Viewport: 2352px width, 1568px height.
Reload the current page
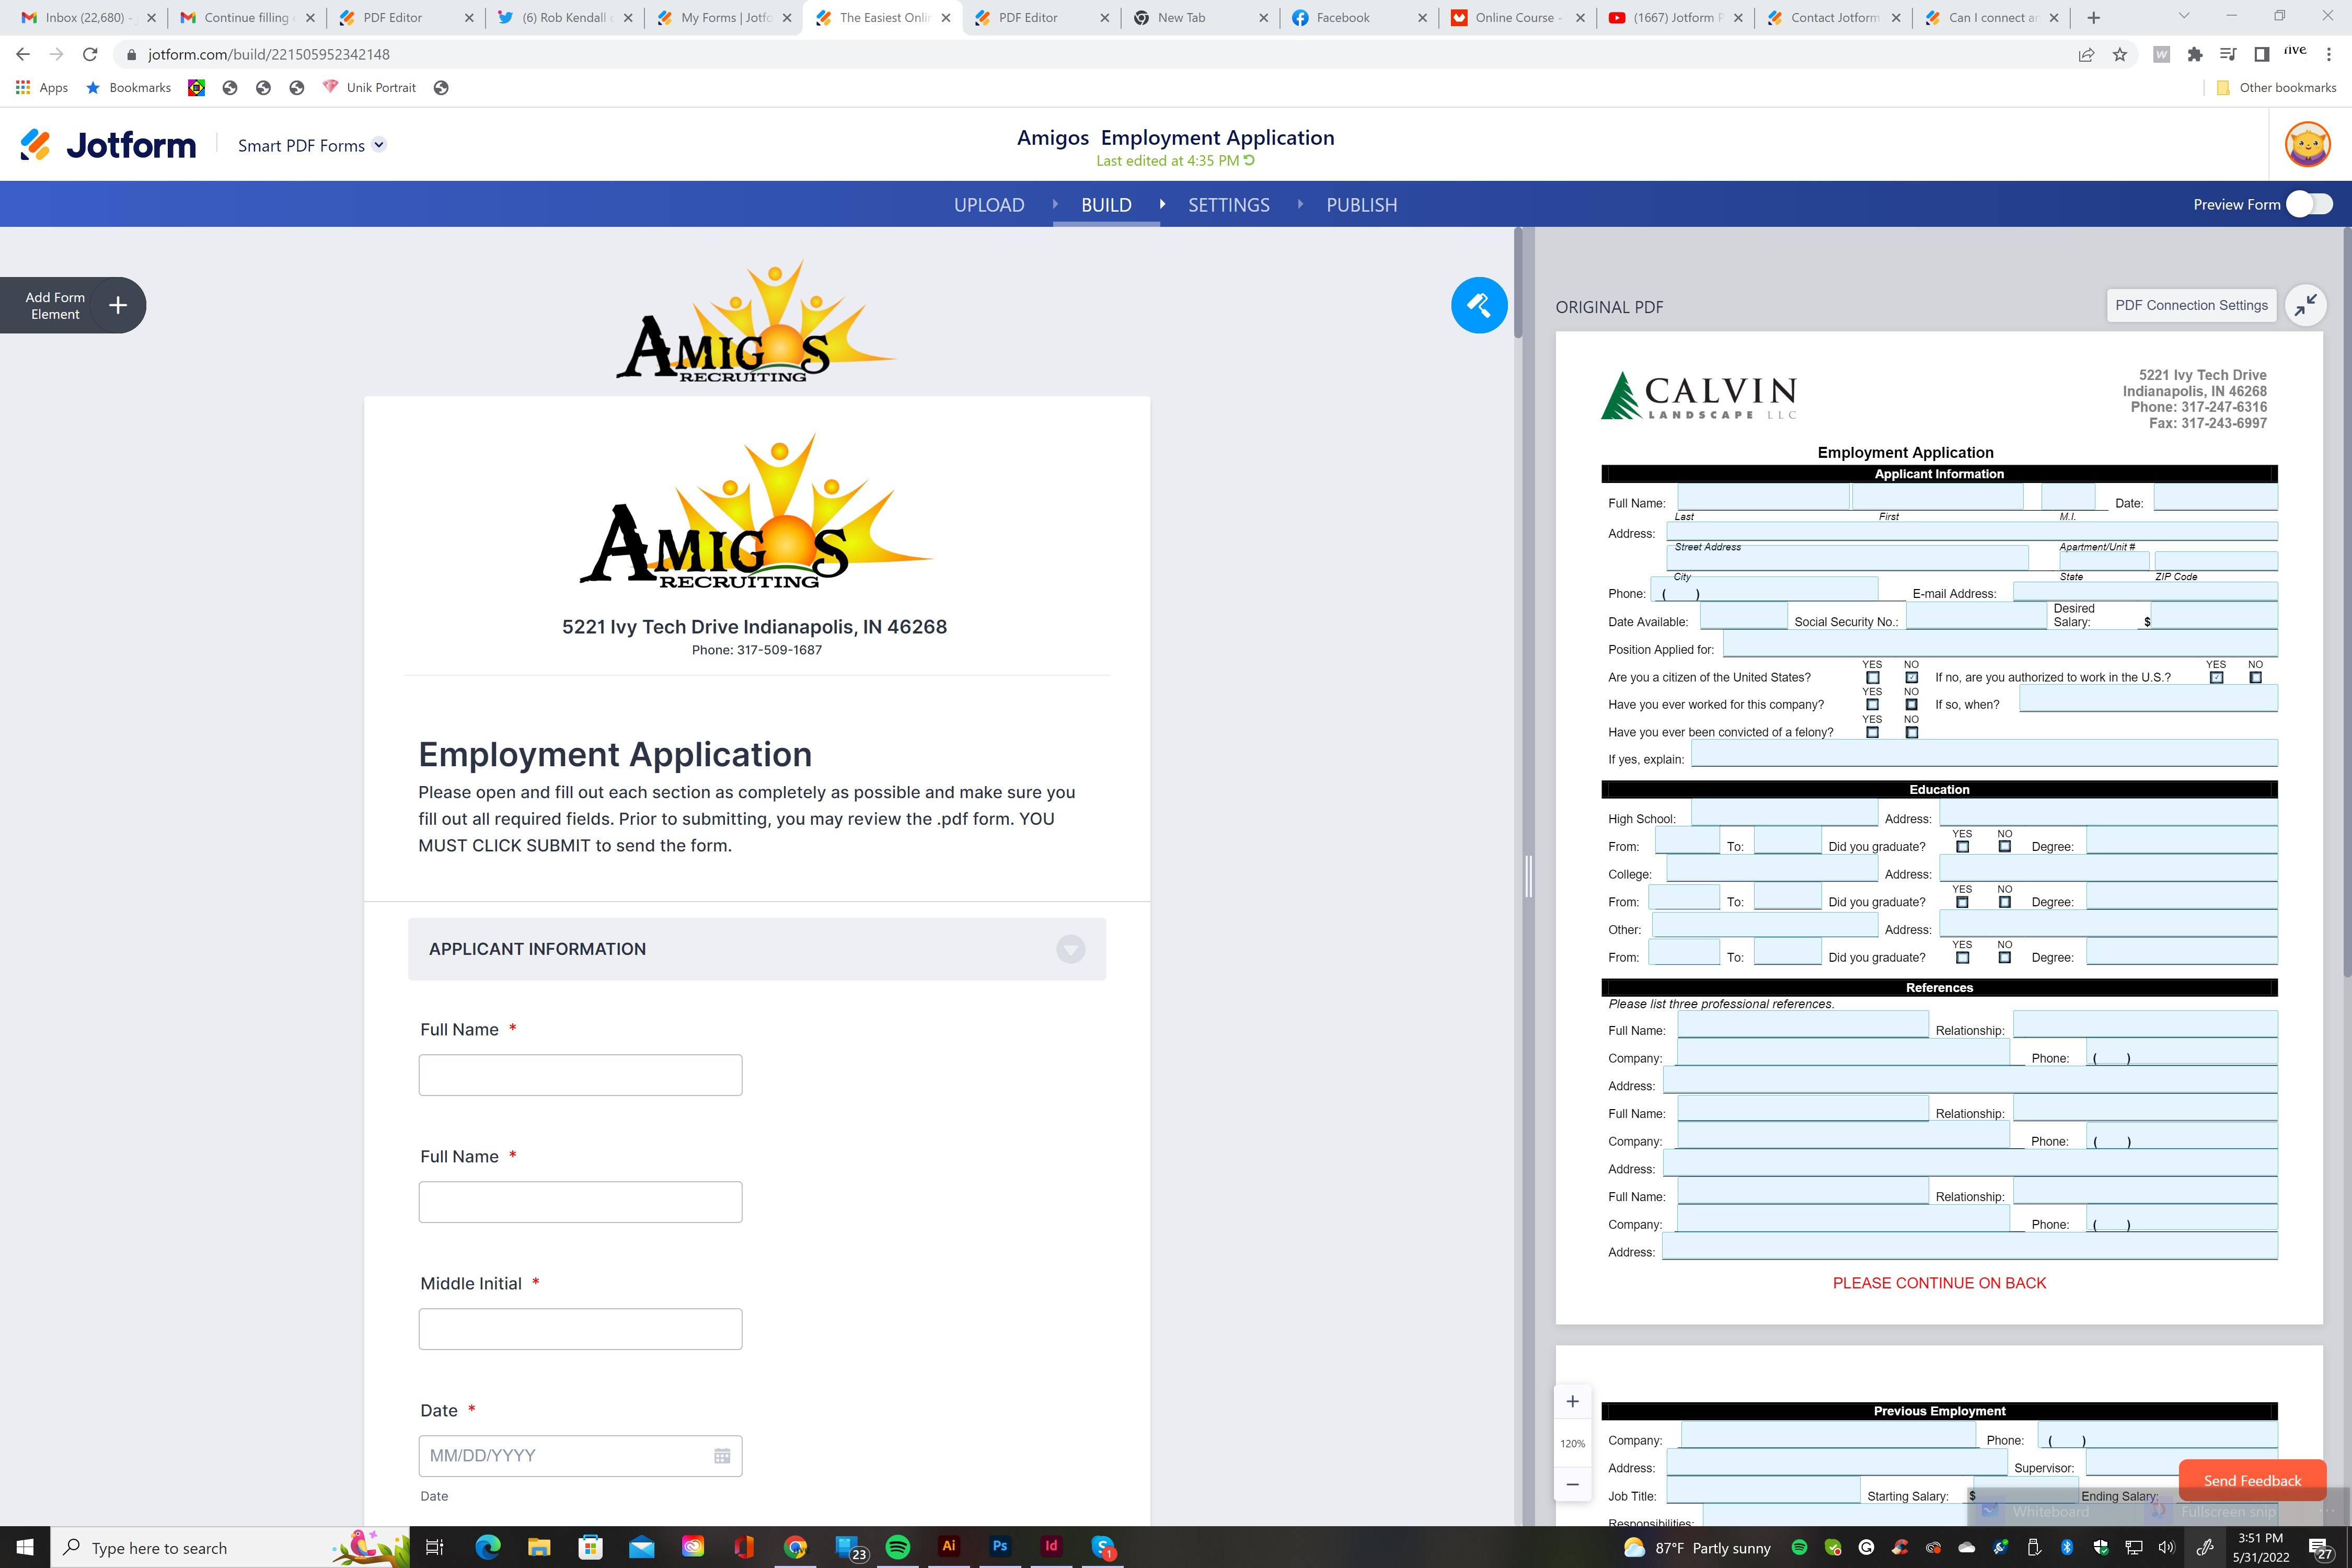pyautogui.click(x=90, y=54)
